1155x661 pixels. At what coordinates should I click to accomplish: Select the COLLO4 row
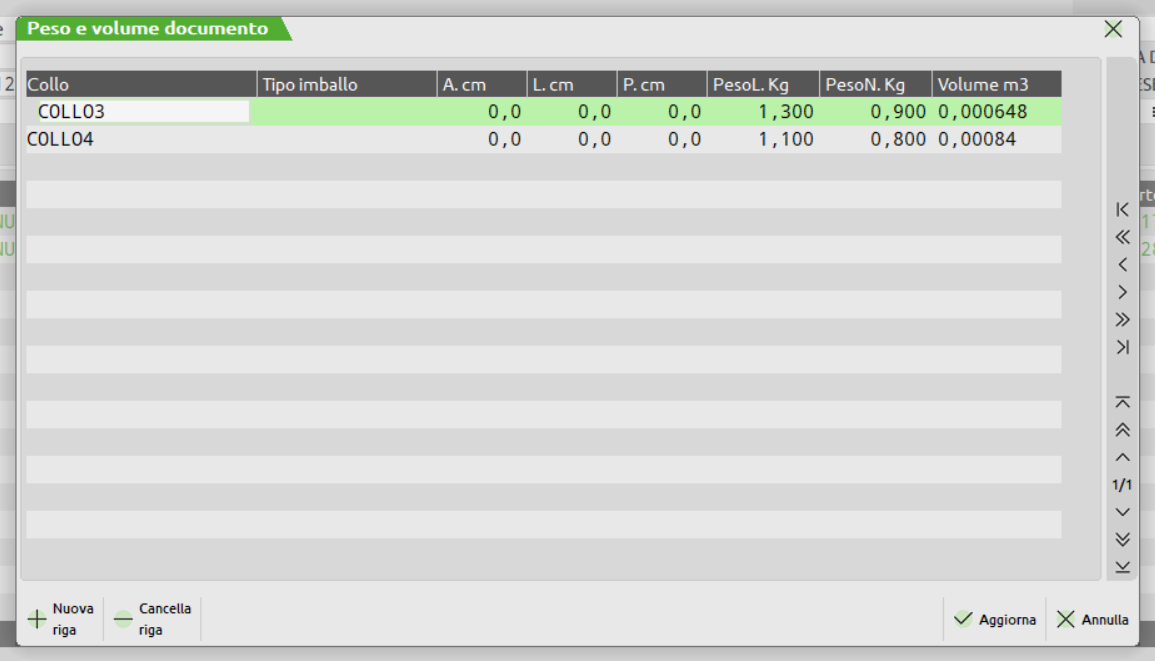(60, 140)
